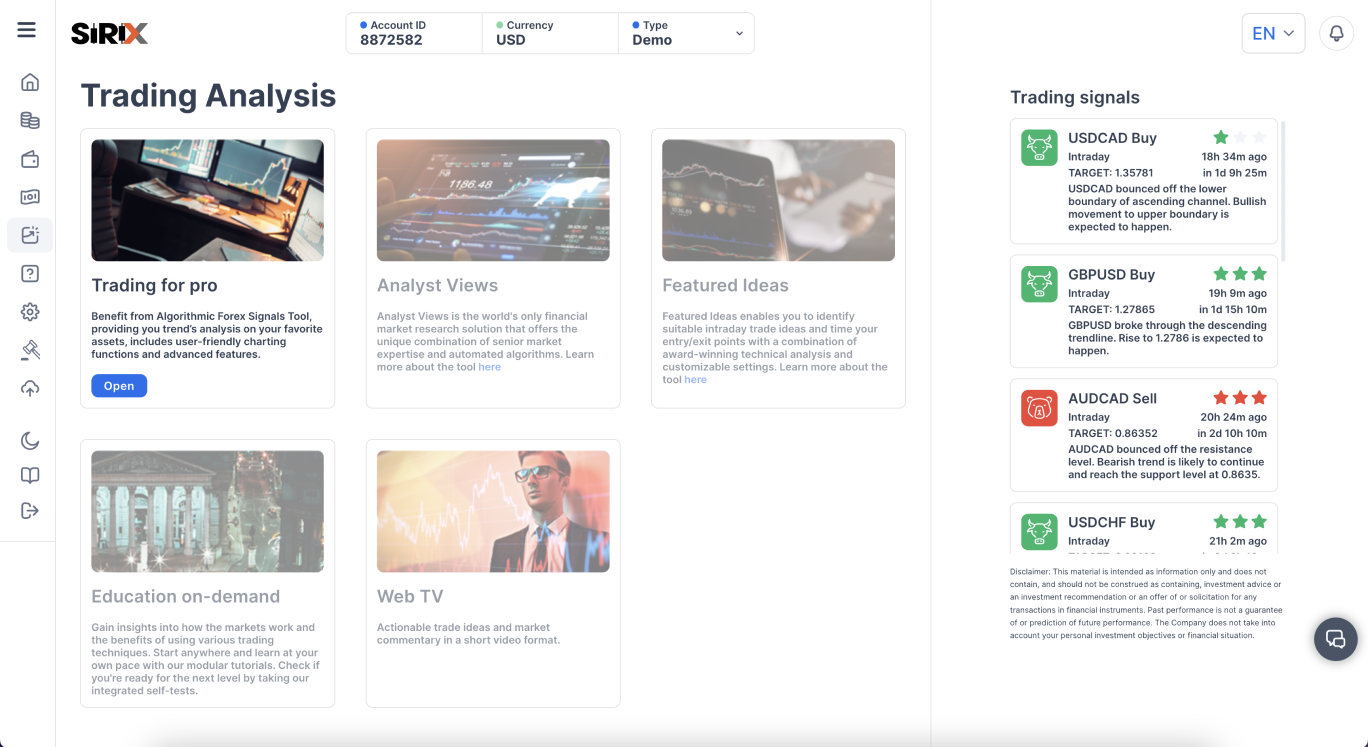Open the live chat bubble
The width and height of the screenshot is (1368, 747).
coord(1335,639)
